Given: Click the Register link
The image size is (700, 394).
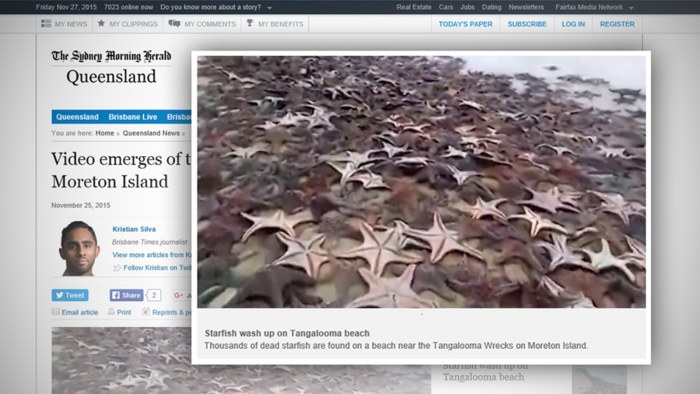Looking at the screenshot, I should 617,24.
